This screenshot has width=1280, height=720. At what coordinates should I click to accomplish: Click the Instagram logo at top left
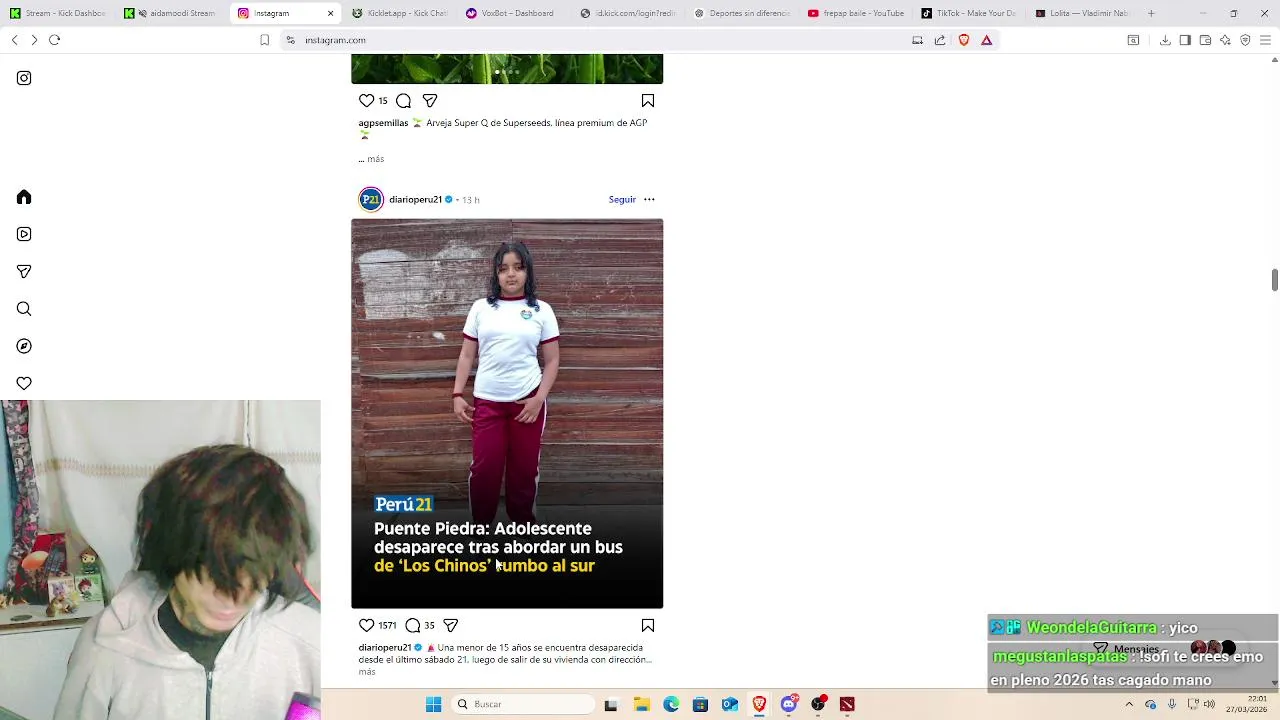point(24,78)
